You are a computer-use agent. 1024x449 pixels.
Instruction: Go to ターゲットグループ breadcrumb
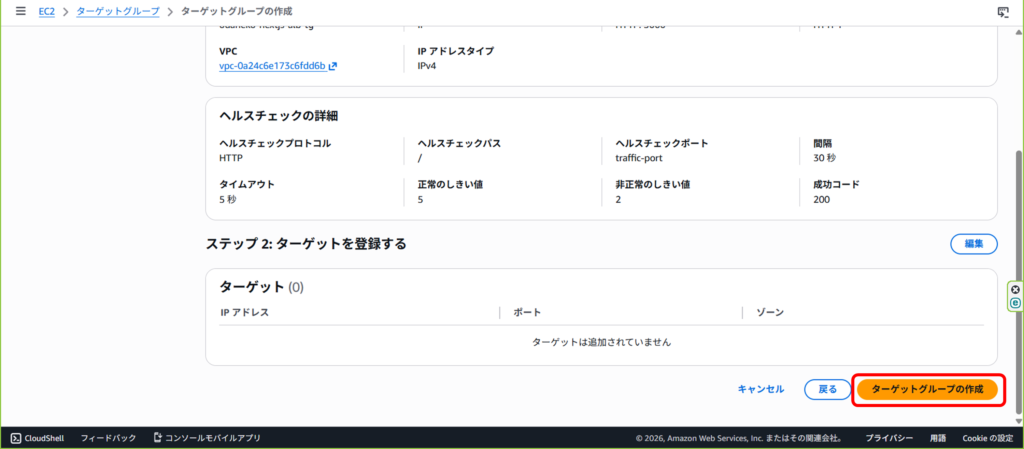(x=120, y=11)
